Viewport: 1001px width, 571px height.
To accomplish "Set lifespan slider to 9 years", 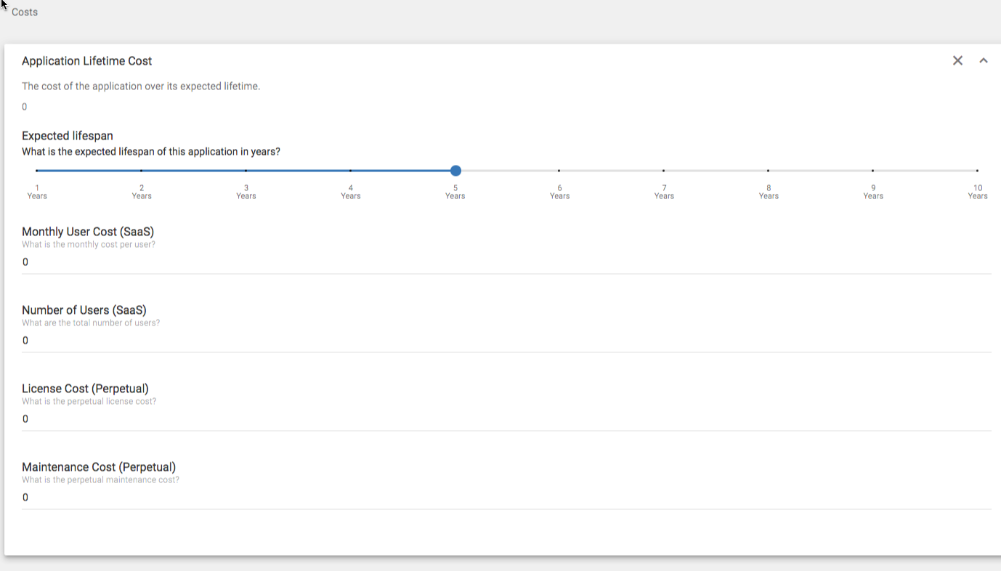I will [x=873, y=171].
